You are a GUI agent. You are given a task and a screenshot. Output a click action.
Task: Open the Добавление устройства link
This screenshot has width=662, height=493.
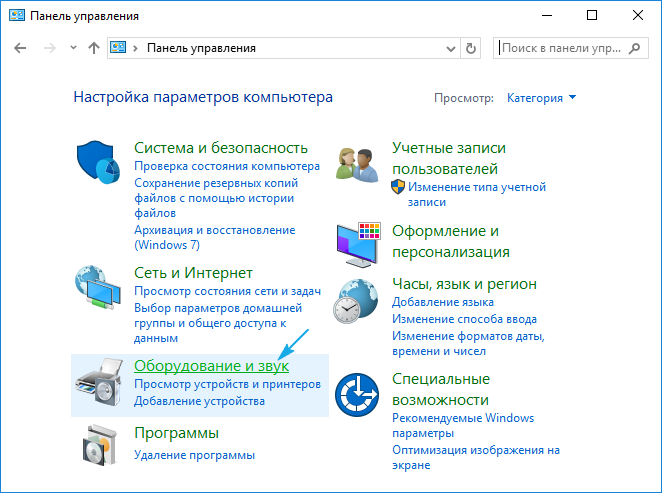[x=199, y=401]
